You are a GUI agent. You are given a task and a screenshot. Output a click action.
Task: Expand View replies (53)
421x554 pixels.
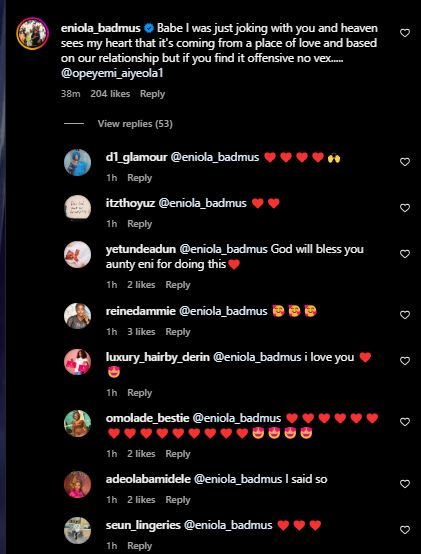tap(135, 124)
